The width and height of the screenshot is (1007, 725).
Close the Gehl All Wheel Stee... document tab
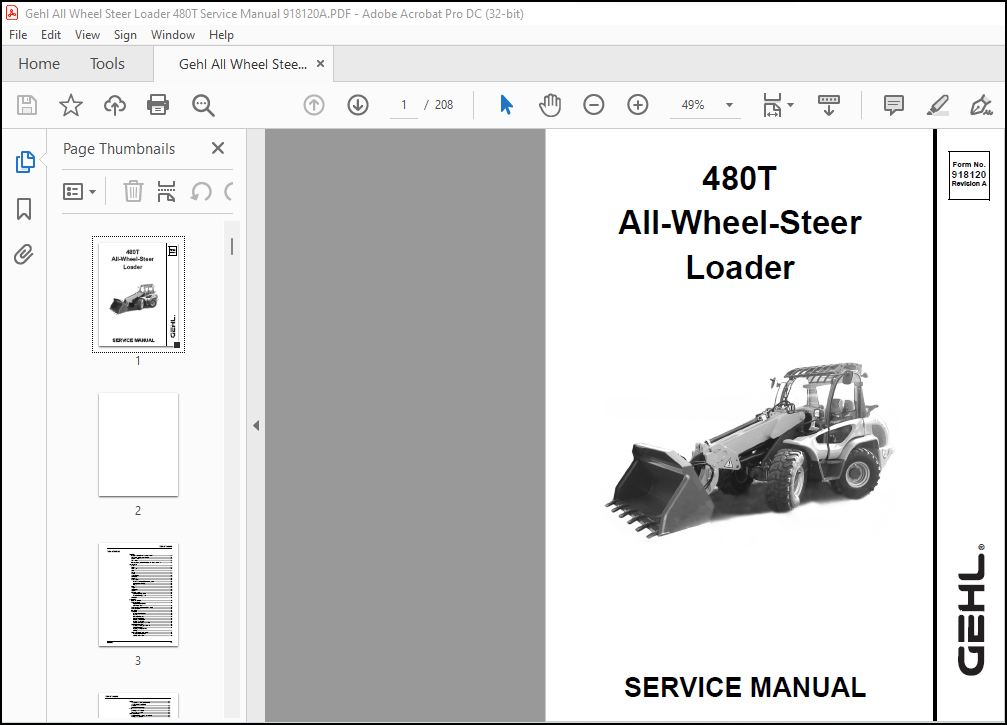(320, 64)
